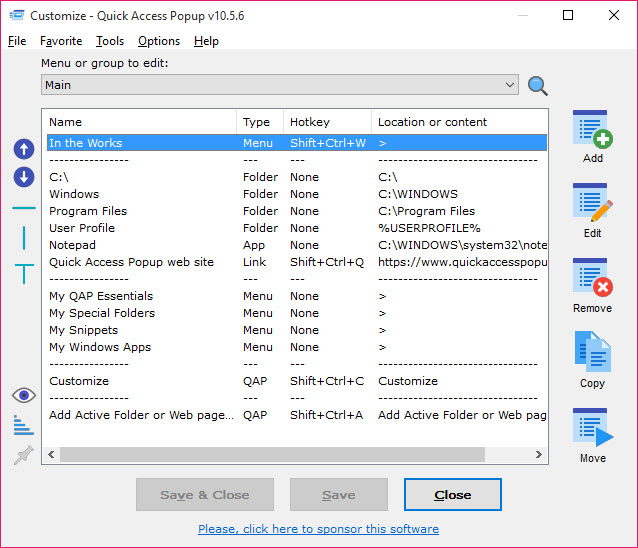Select the Customize QAP row
638x548 pixels.
(297, 381)
